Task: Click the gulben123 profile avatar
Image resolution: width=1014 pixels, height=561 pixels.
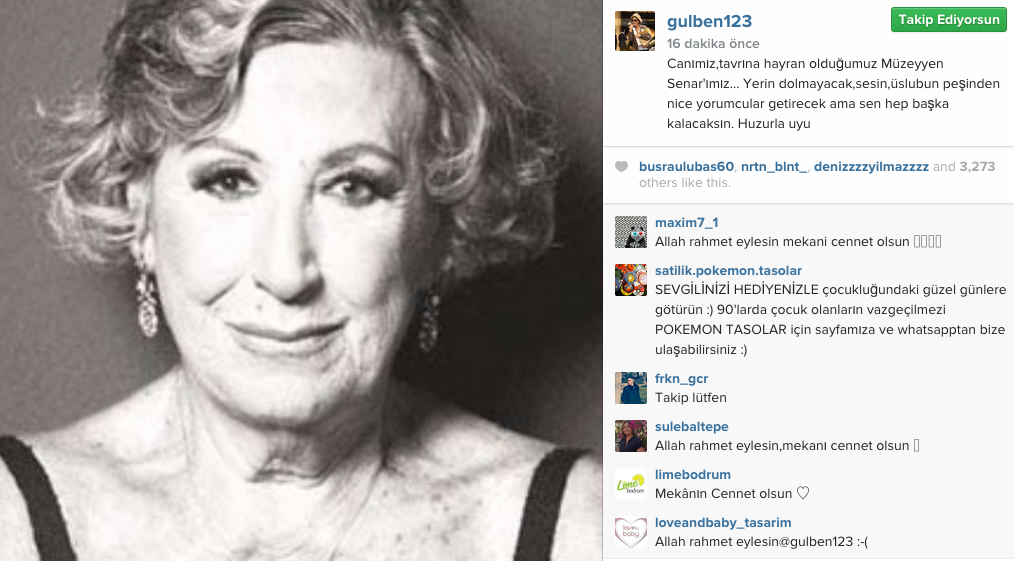Action: coord(634,31)
